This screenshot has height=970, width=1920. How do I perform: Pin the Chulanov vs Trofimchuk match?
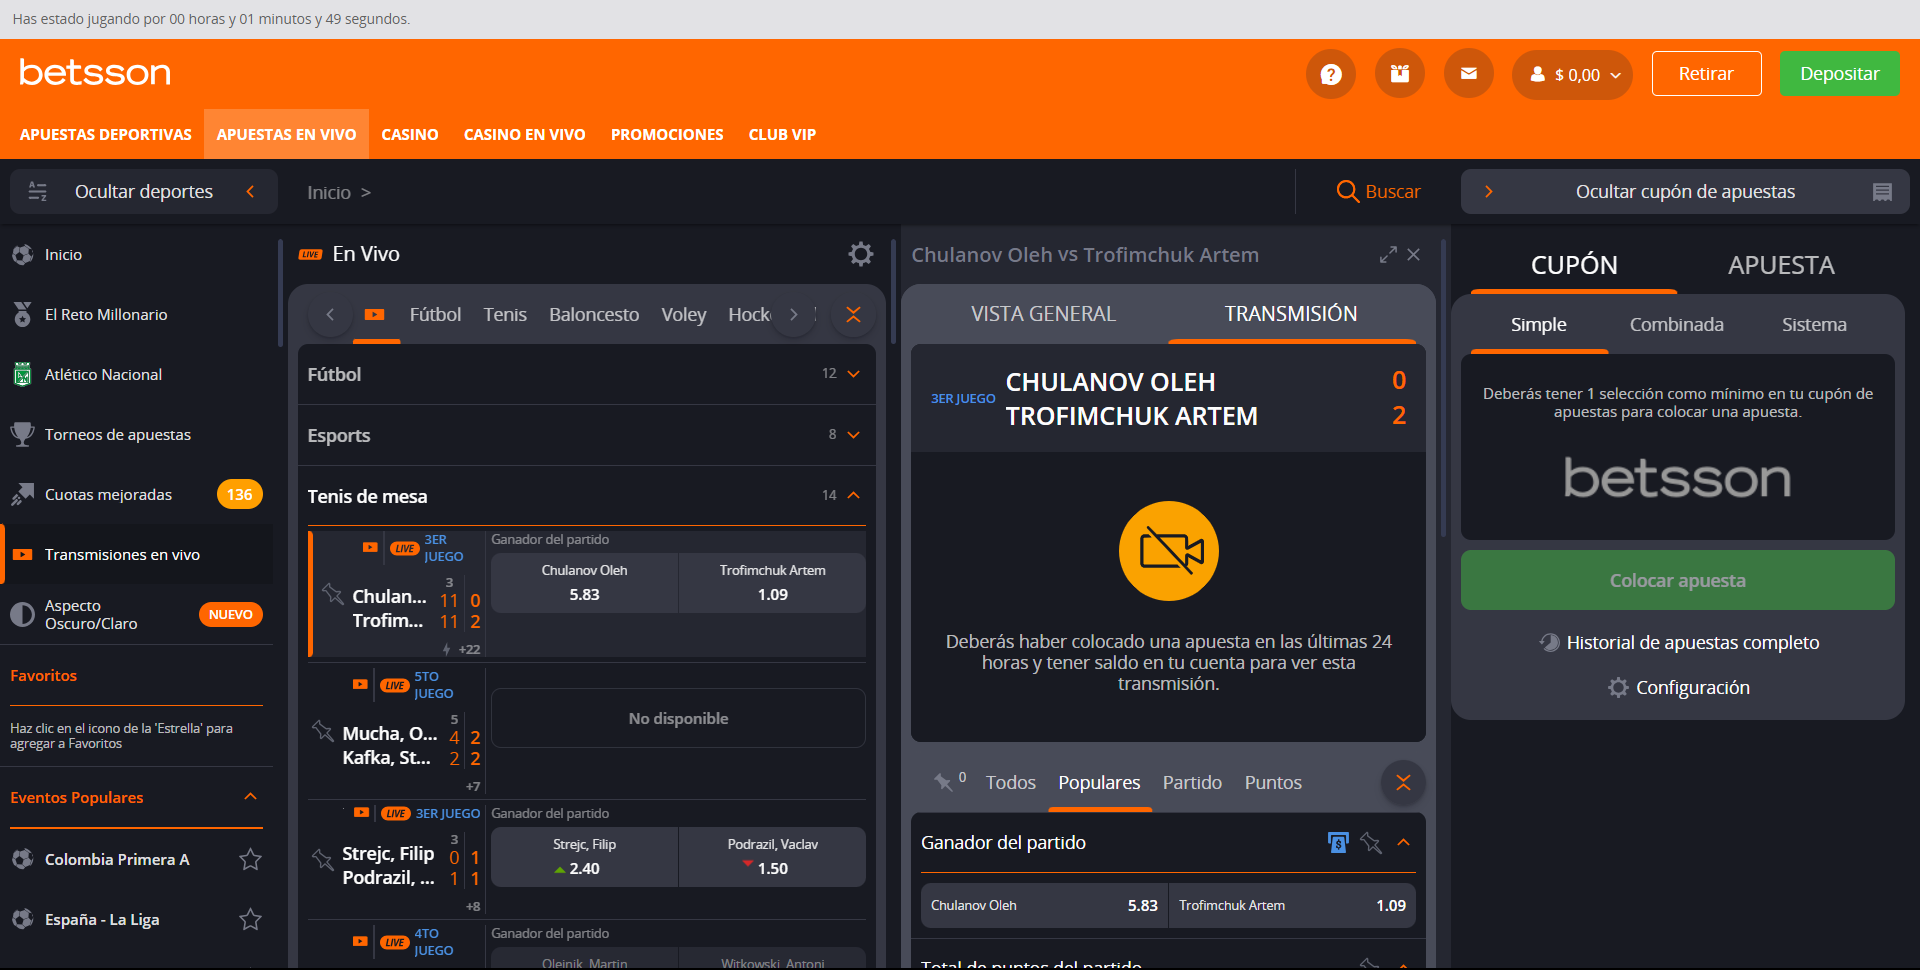333,594
